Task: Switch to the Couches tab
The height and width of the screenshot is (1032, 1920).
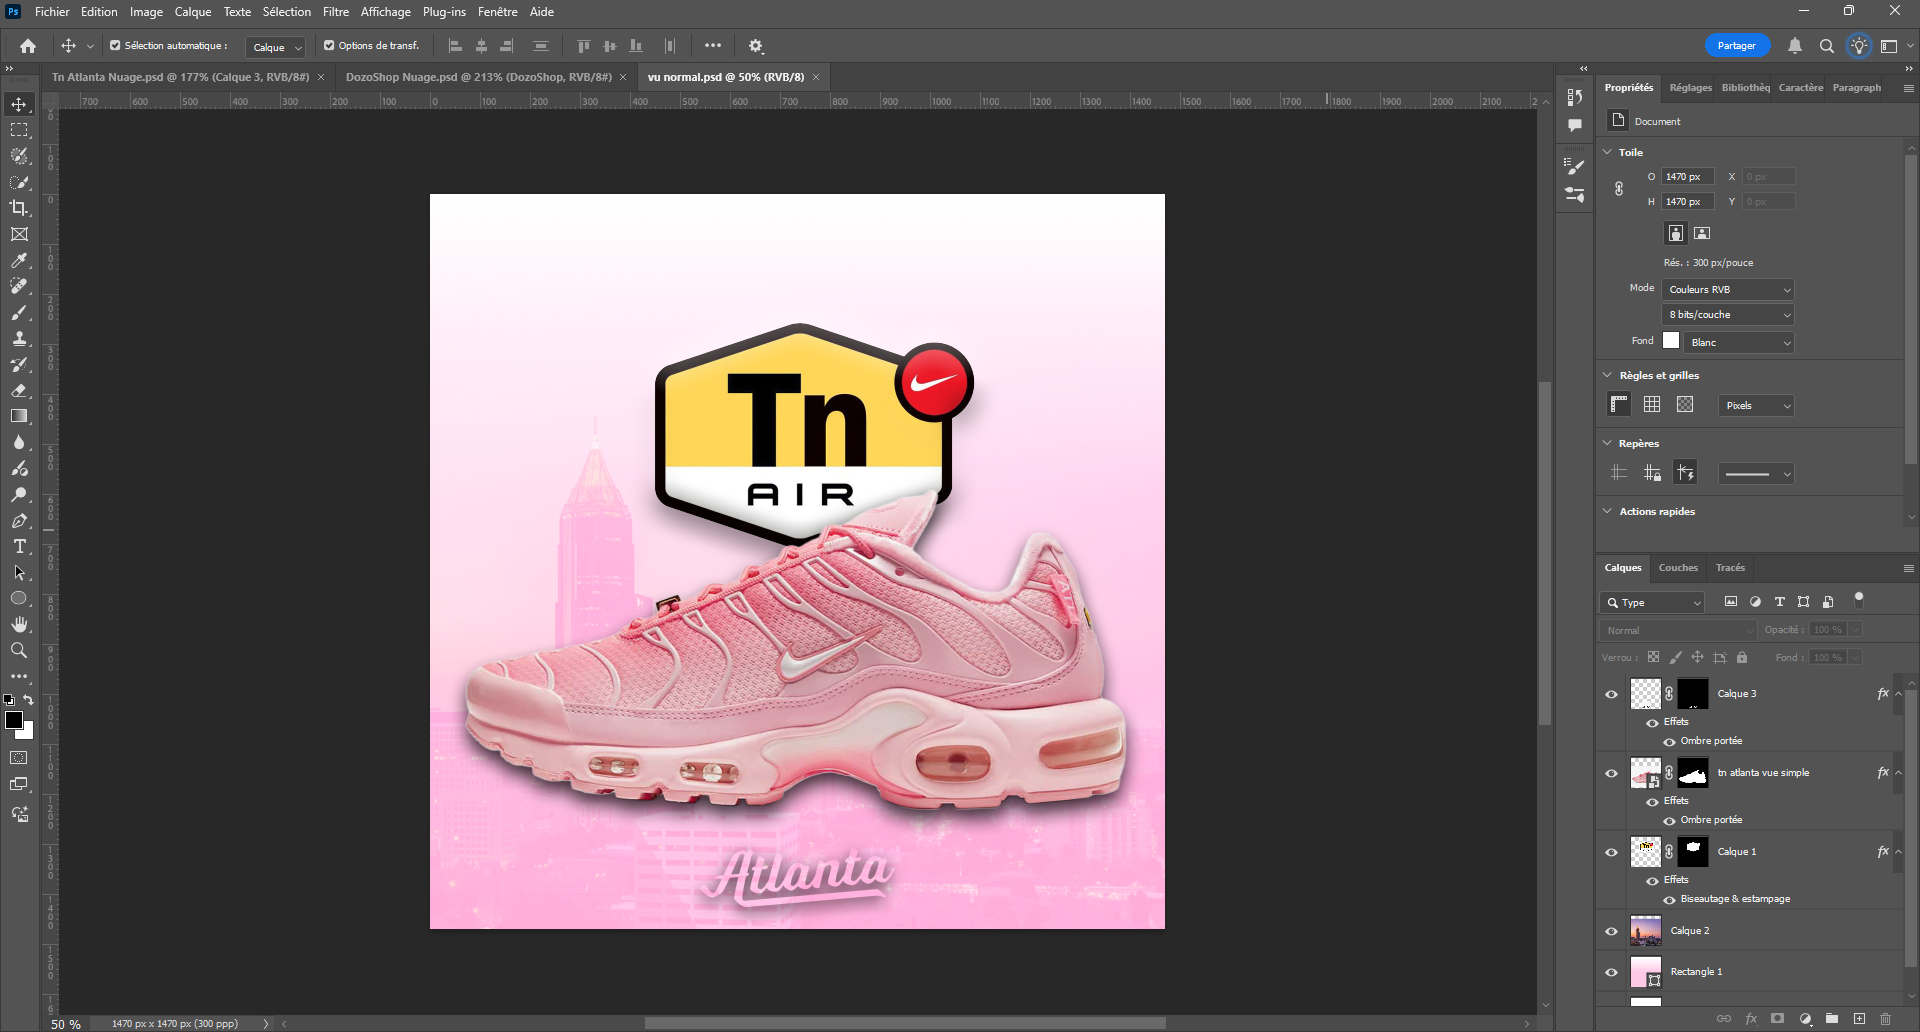Action: point(1678,568)
